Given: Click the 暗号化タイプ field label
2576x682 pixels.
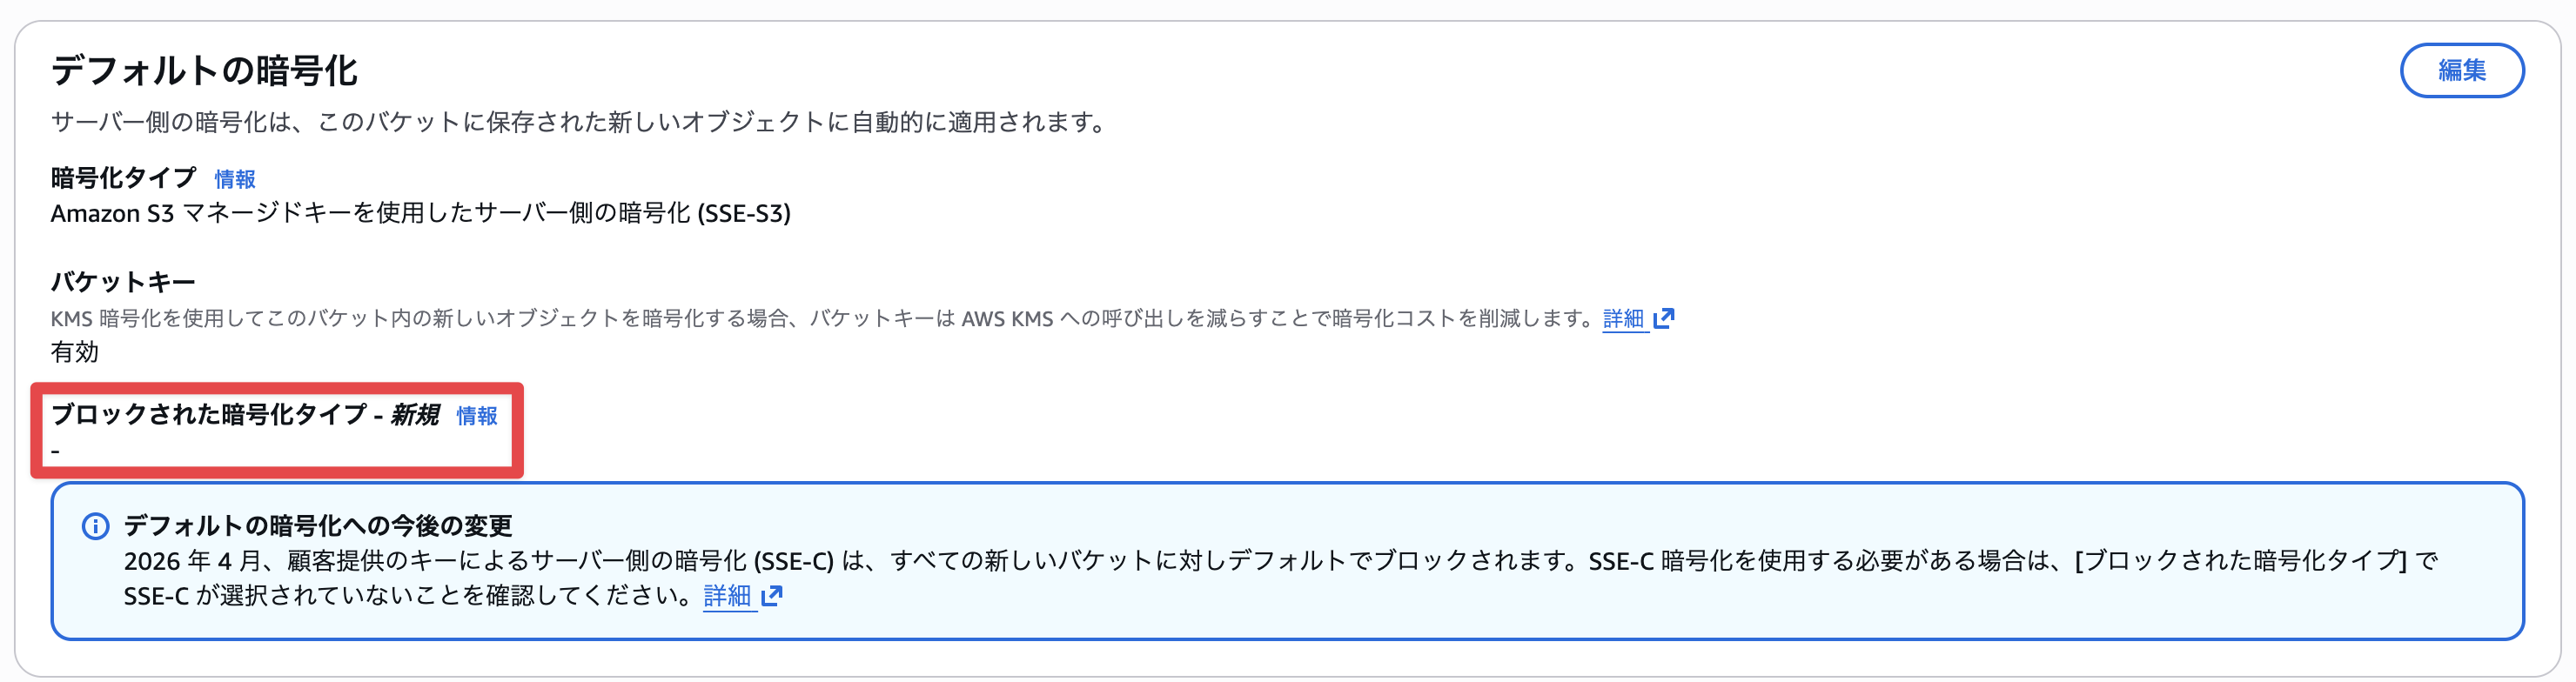Looking at the screenshot, I should (x=124, y=178).
